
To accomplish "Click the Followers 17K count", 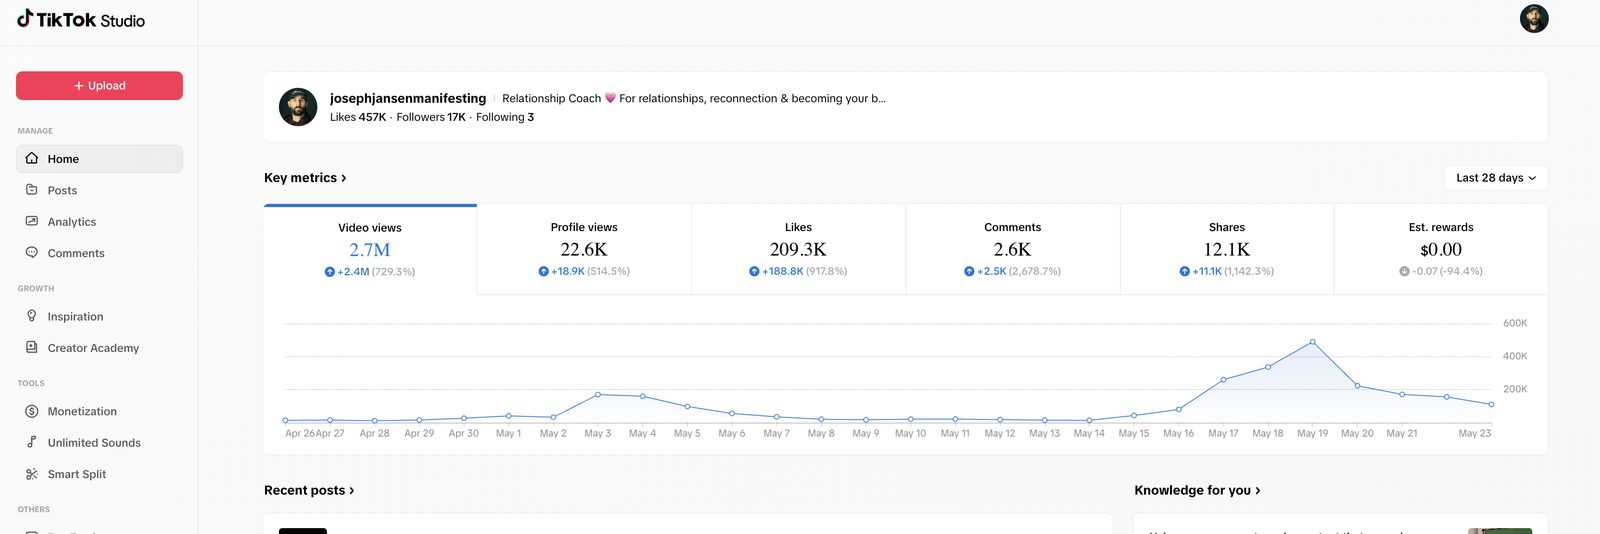I will click(431, 117).
